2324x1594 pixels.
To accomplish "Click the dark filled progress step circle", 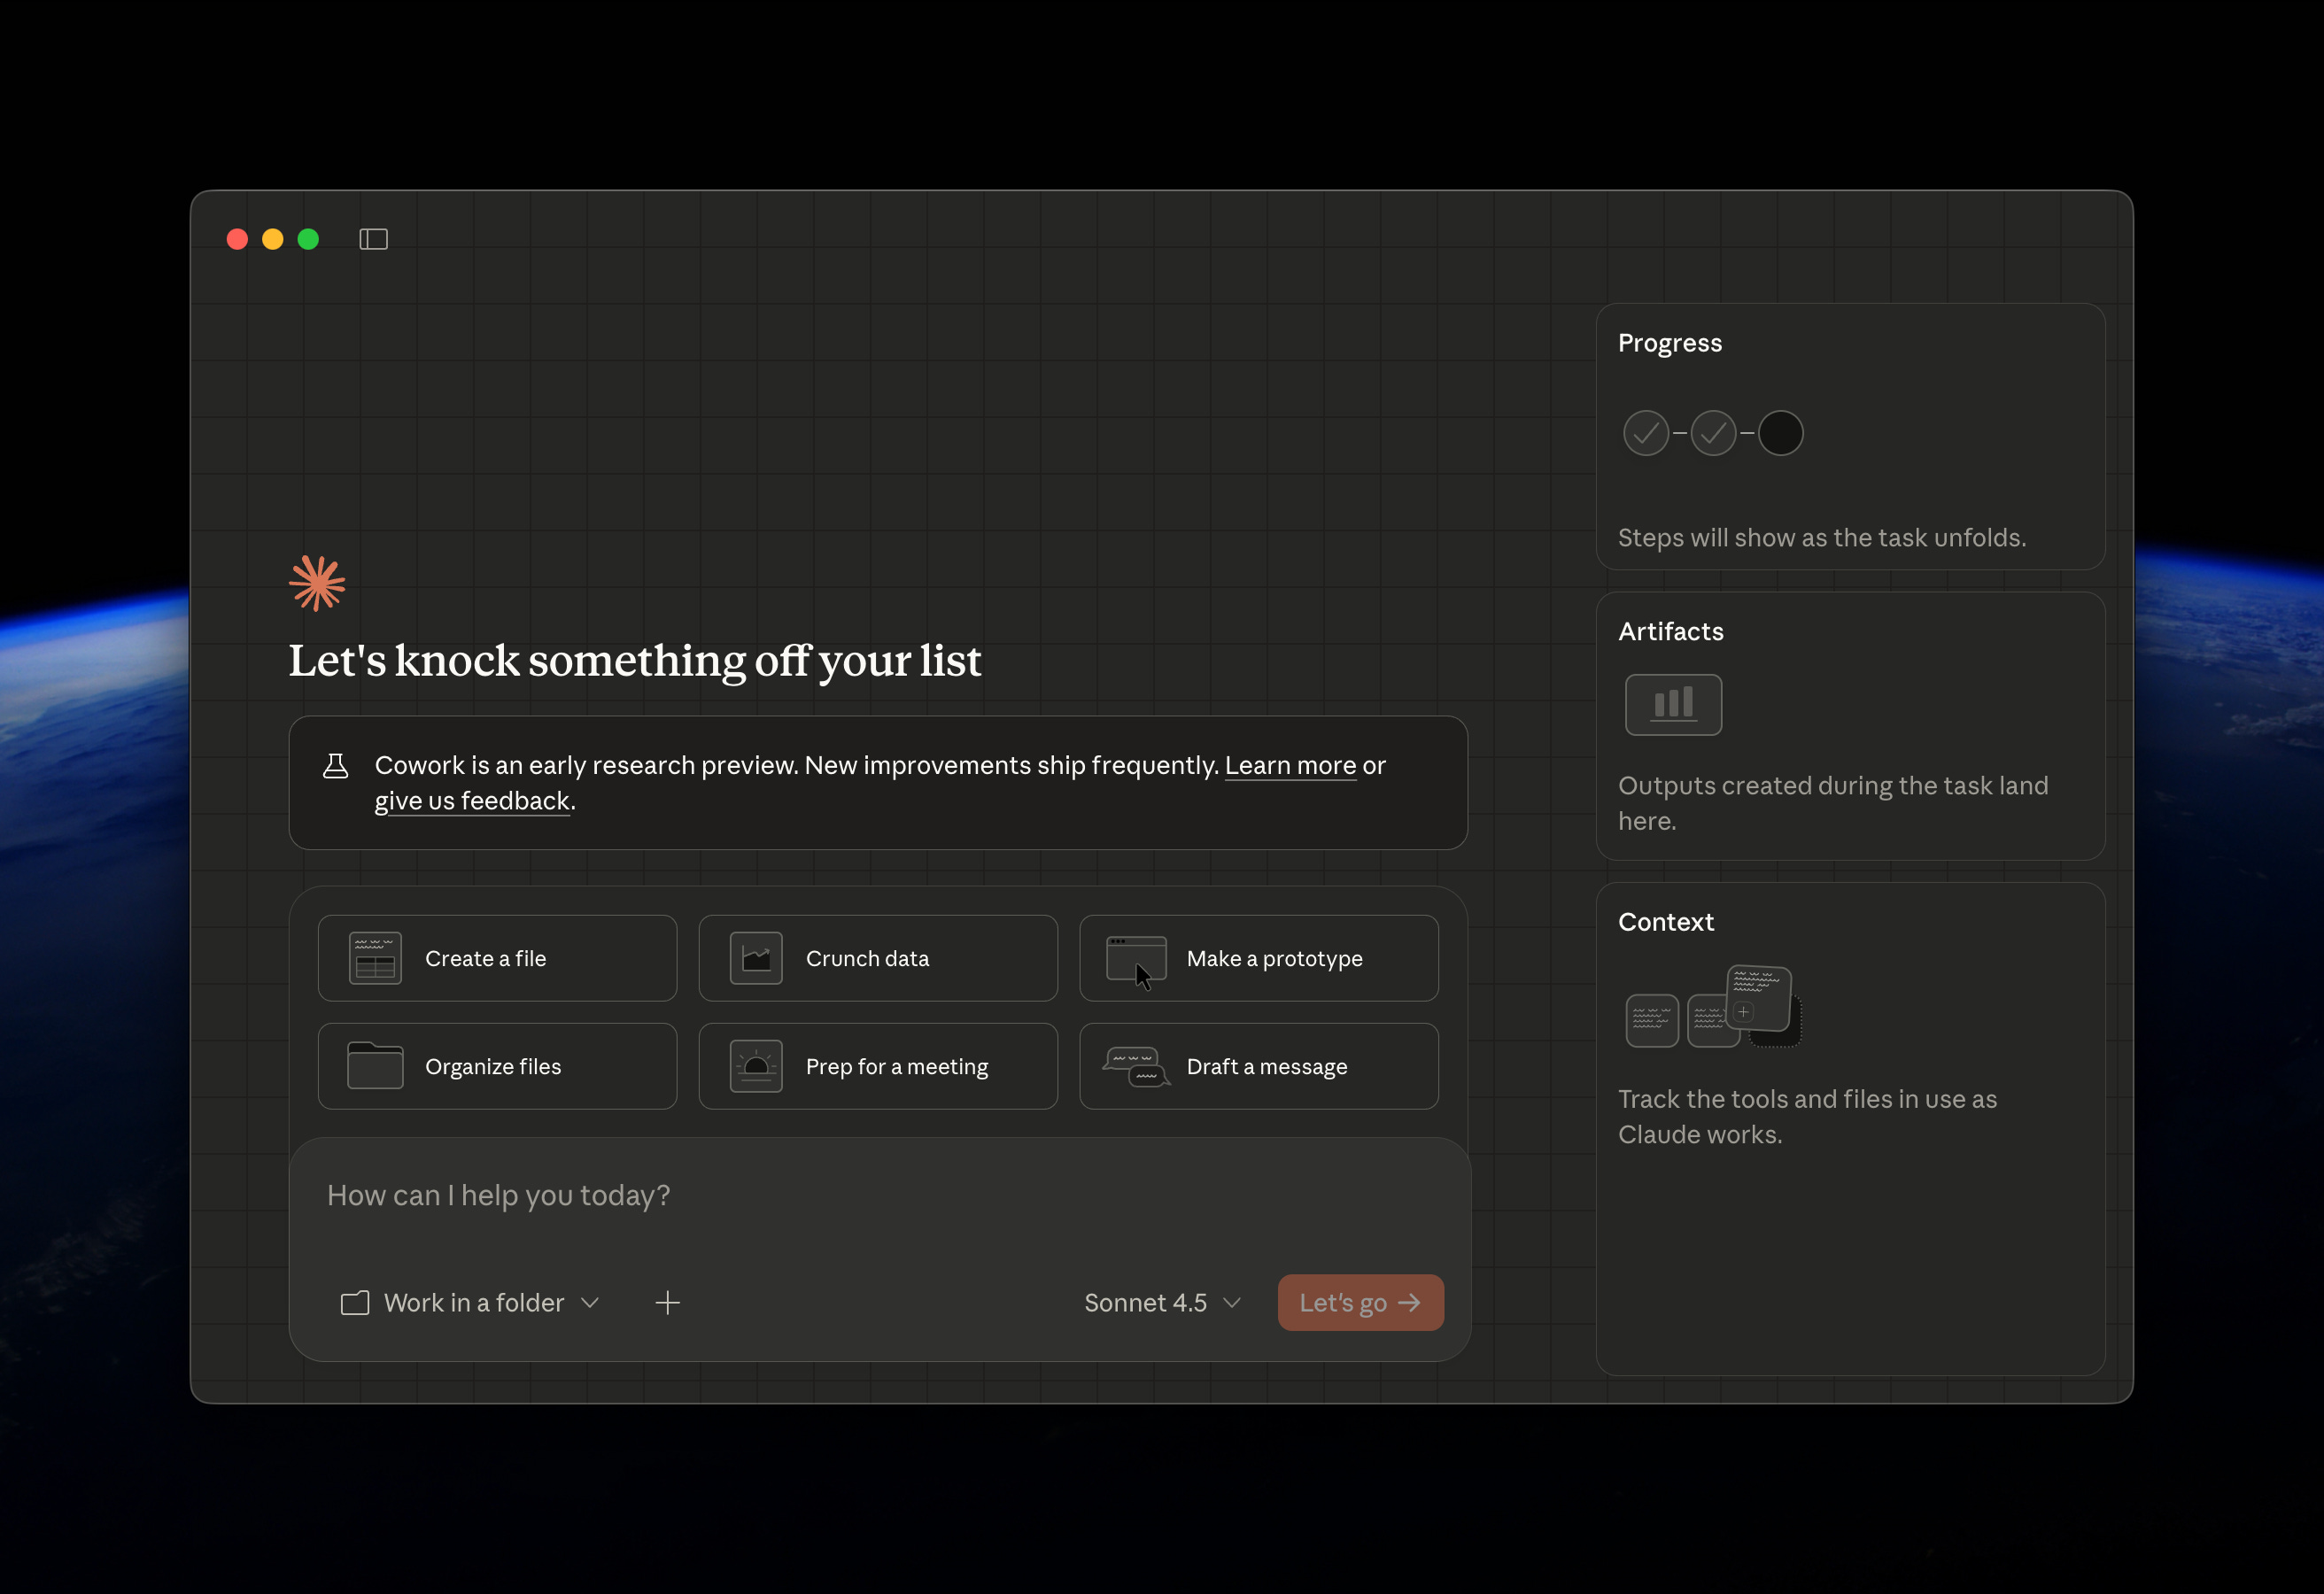I will (1780, 433).
